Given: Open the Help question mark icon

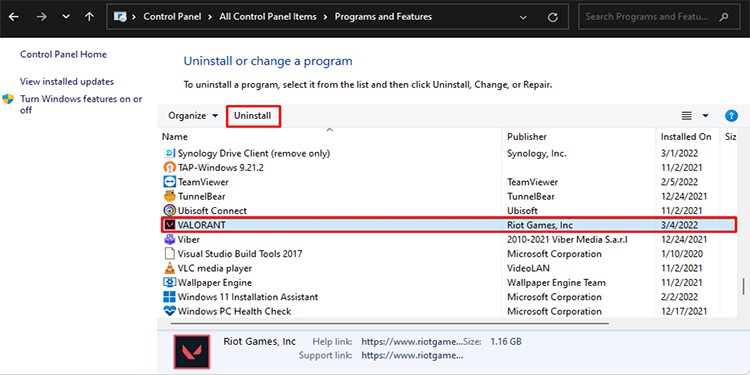Looking at the screenshot, I should [731, 116].
